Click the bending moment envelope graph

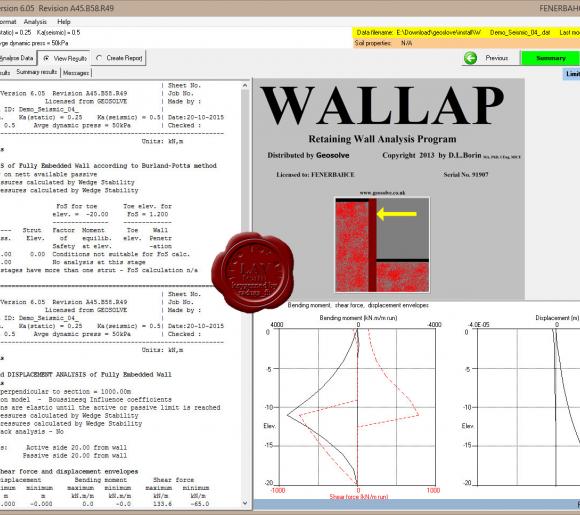pyautogui.click(x=357, y=407)
